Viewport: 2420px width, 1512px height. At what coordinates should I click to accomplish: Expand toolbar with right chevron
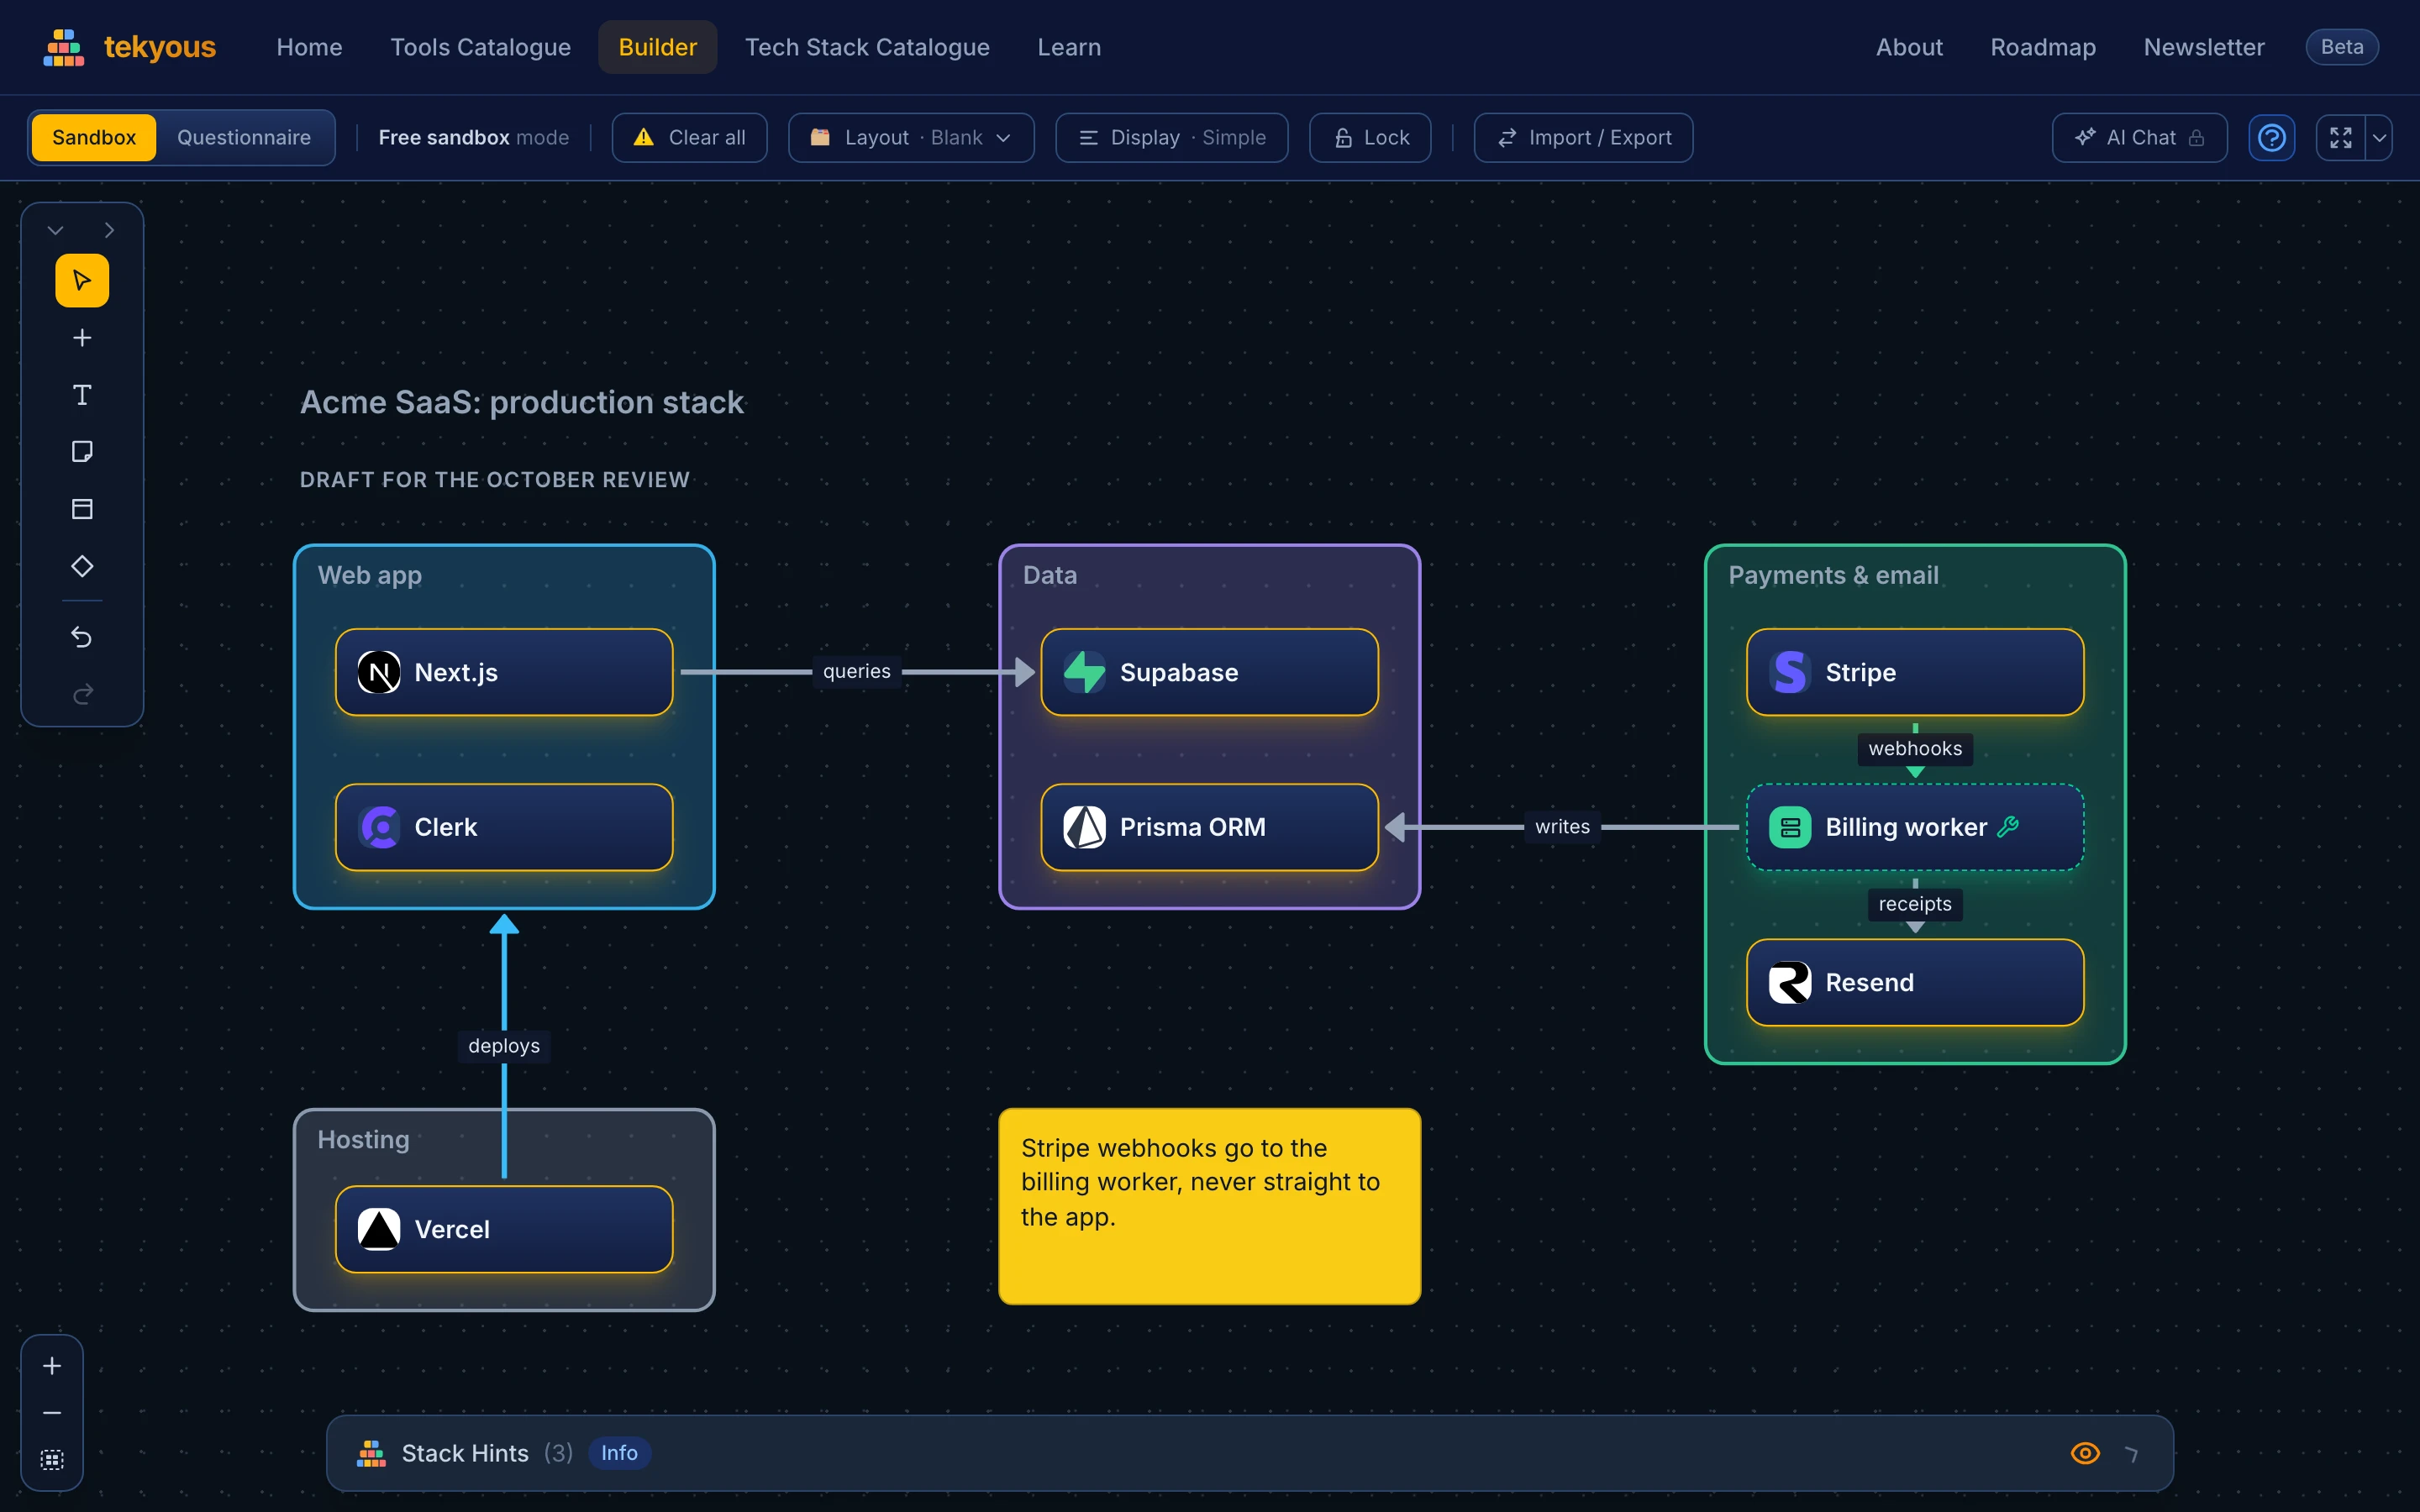[x=109, y=230]
